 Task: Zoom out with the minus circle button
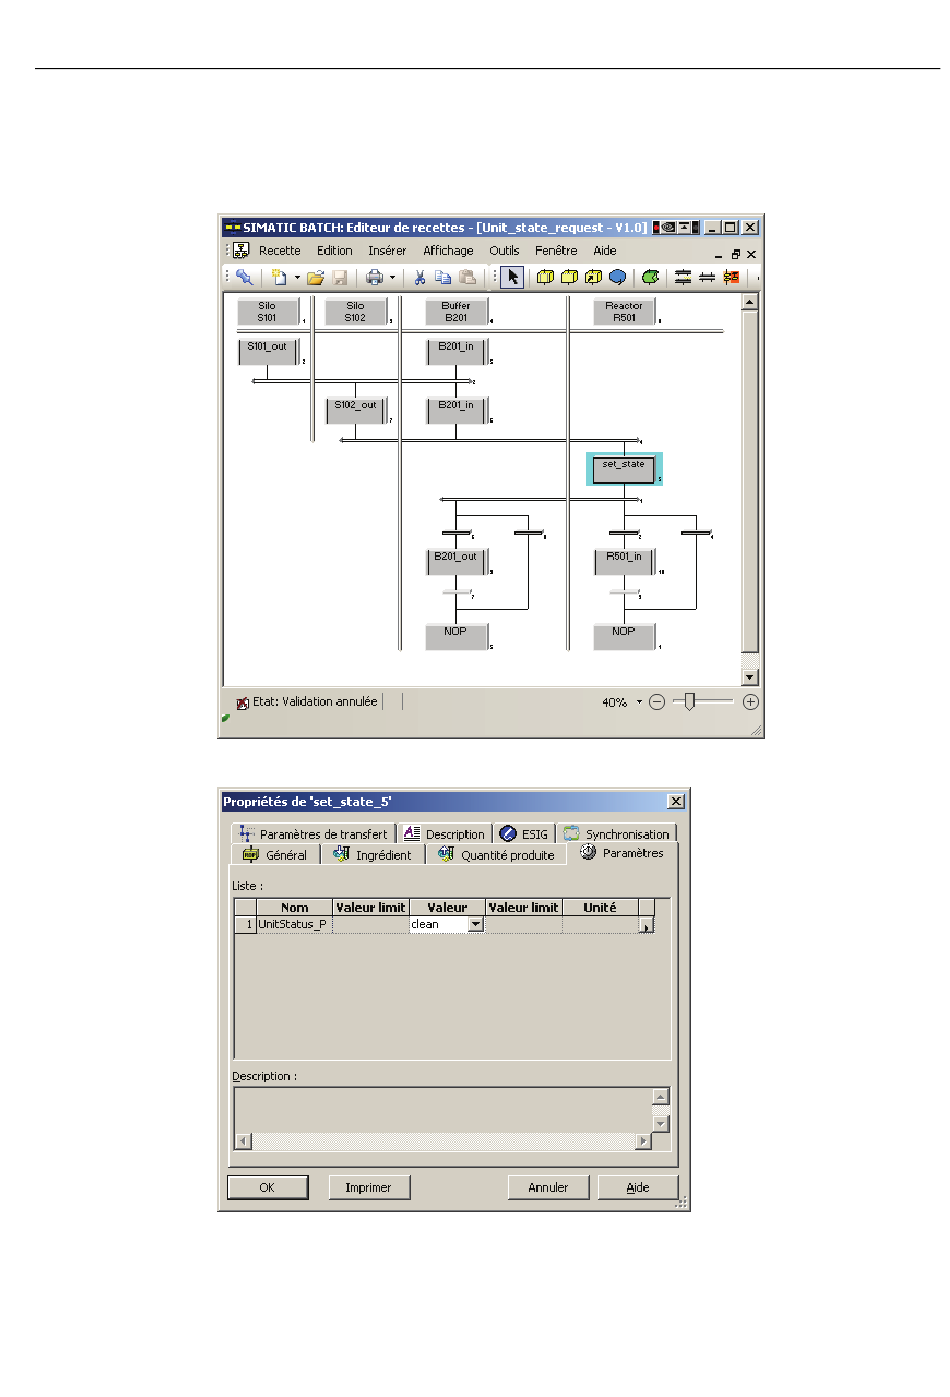coord(657,703)
